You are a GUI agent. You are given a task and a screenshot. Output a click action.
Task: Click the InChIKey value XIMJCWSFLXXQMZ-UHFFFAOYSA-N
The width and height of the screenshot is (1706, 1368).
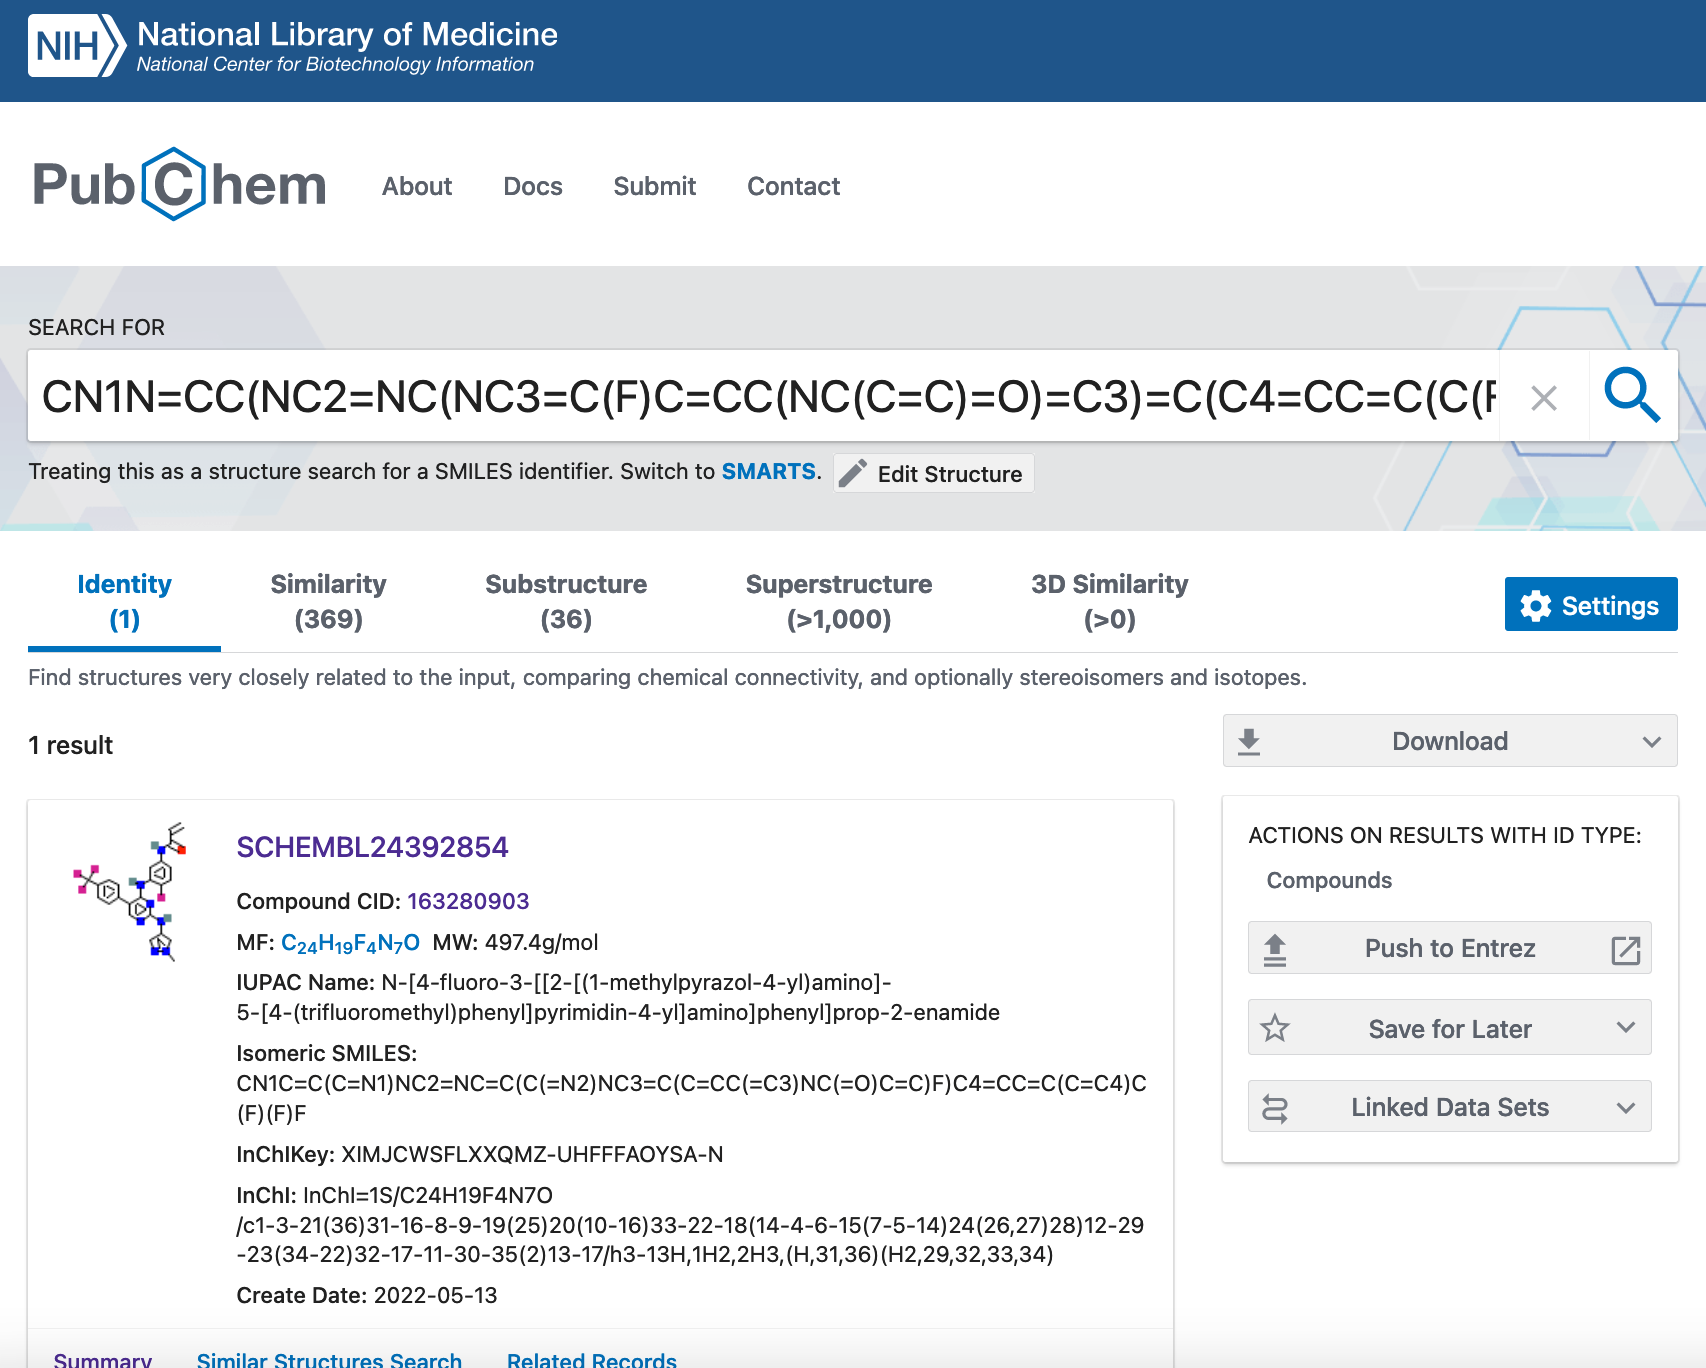[x=532, y=1155]
